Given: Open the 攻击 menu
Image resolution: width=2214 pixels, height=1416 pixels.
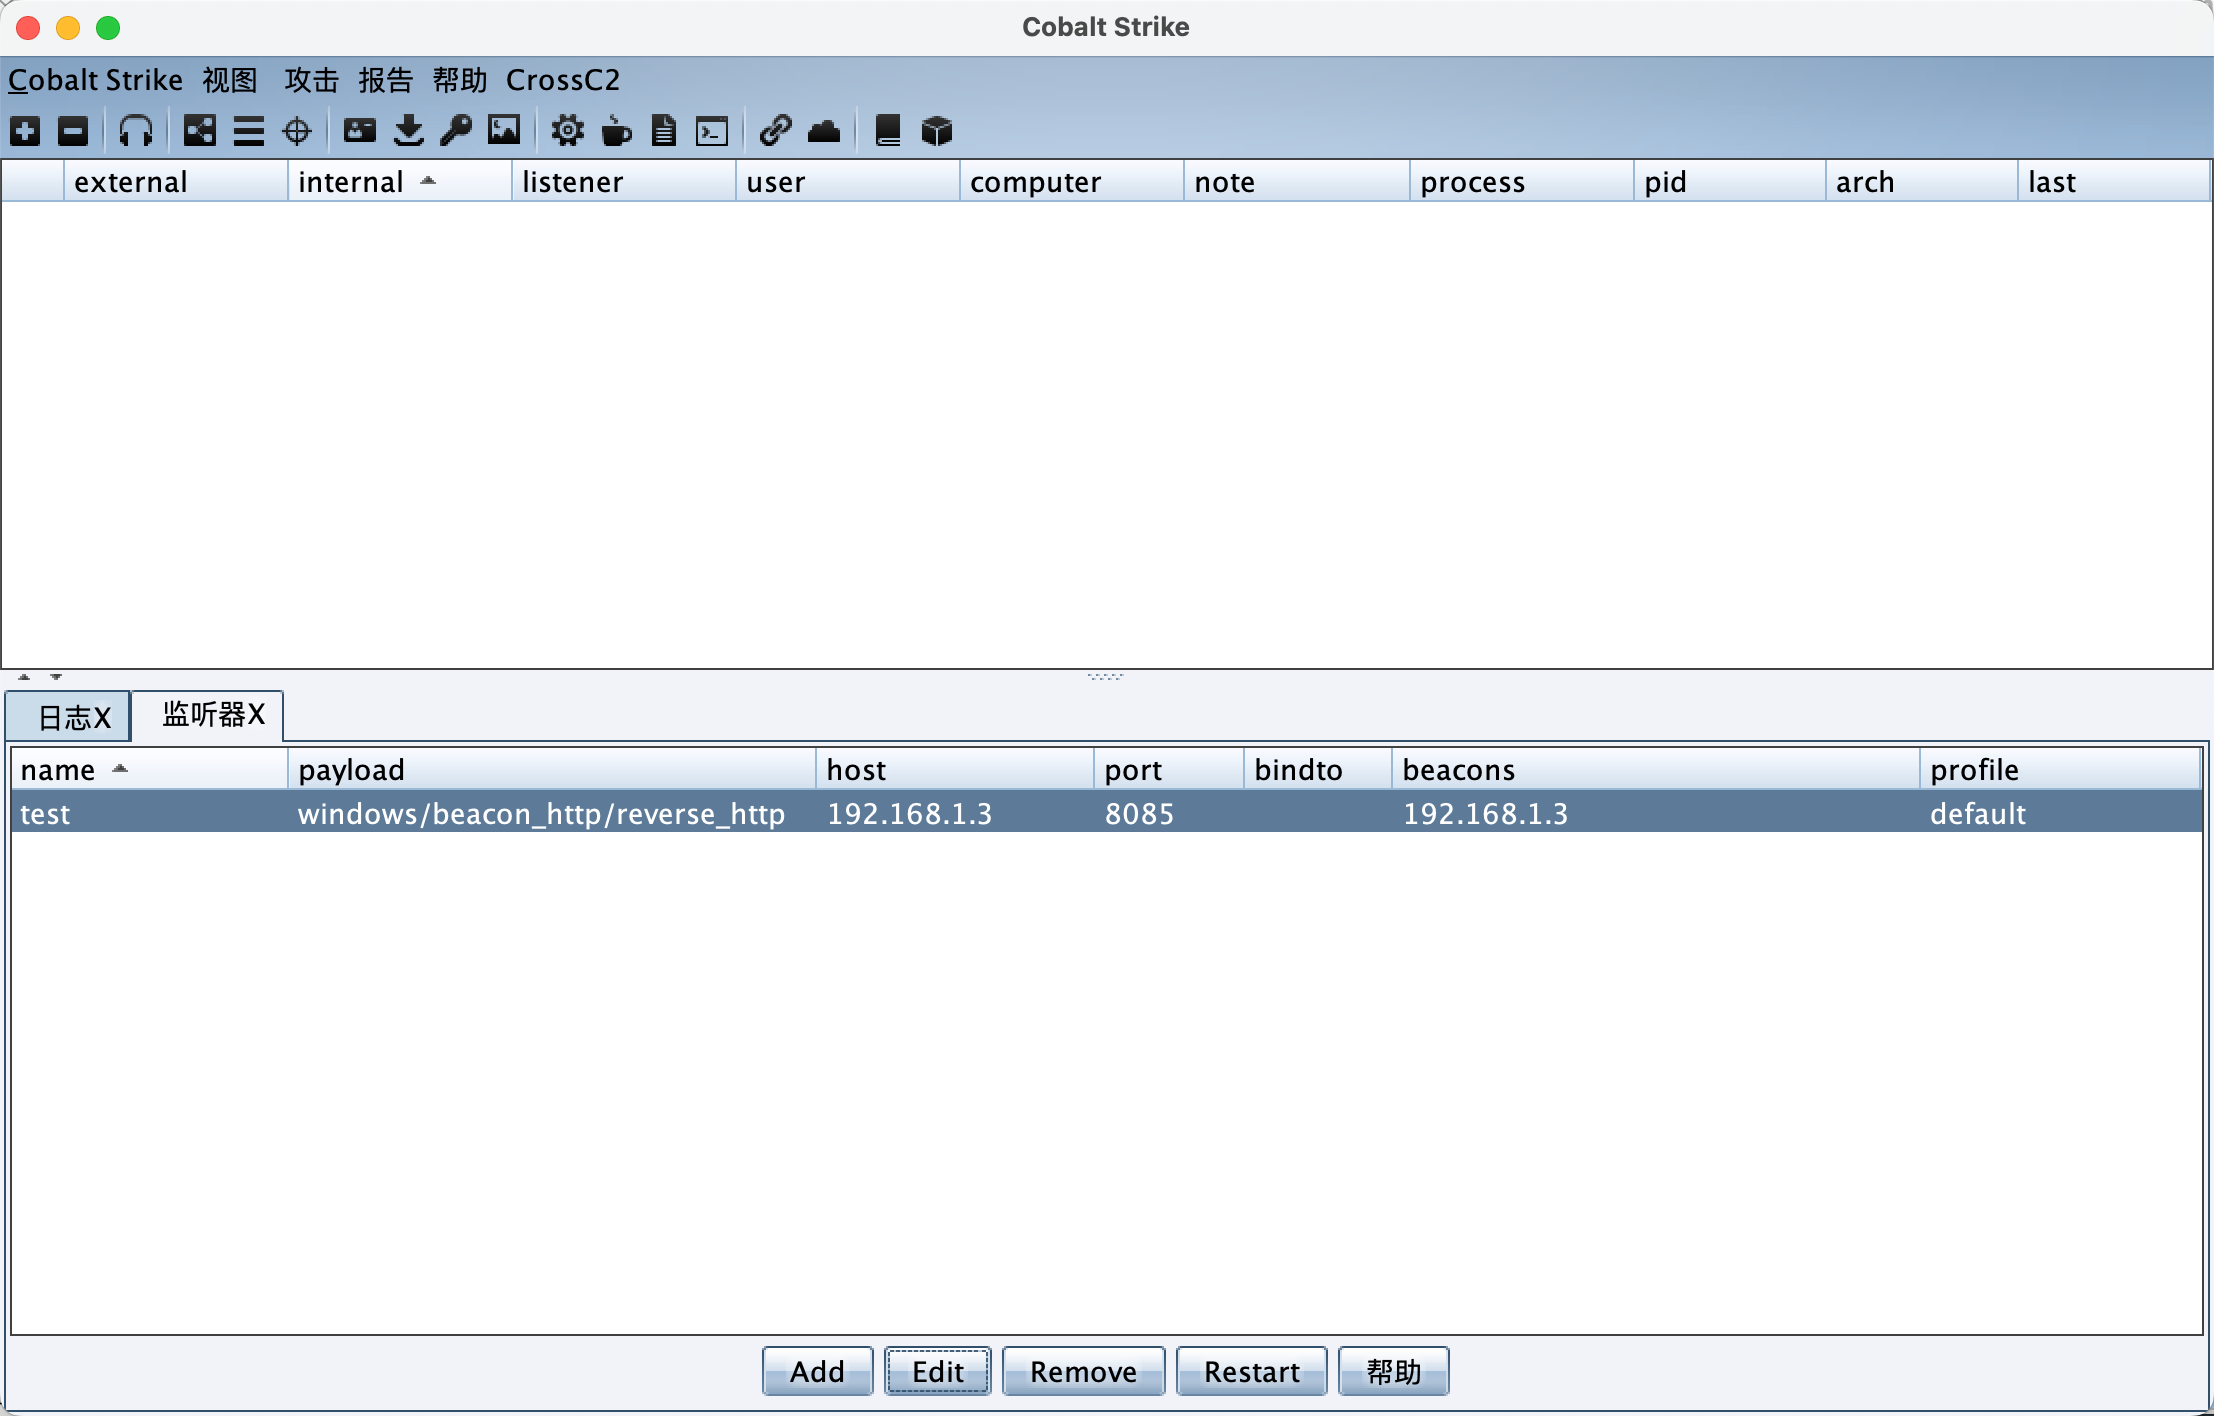Looking at the screenshot, I should [312, 80].
